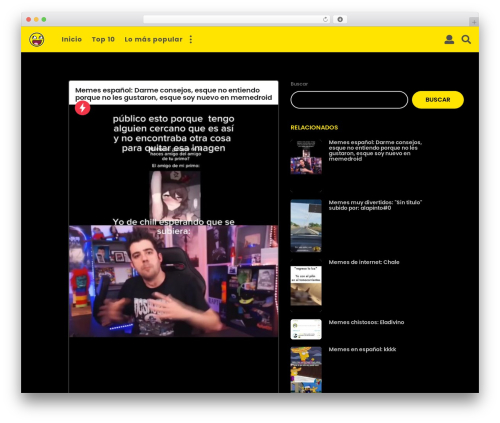The width and height of the screenshot is (500, 423).
Task: Open the user account icon
Action: pos(449,39)
